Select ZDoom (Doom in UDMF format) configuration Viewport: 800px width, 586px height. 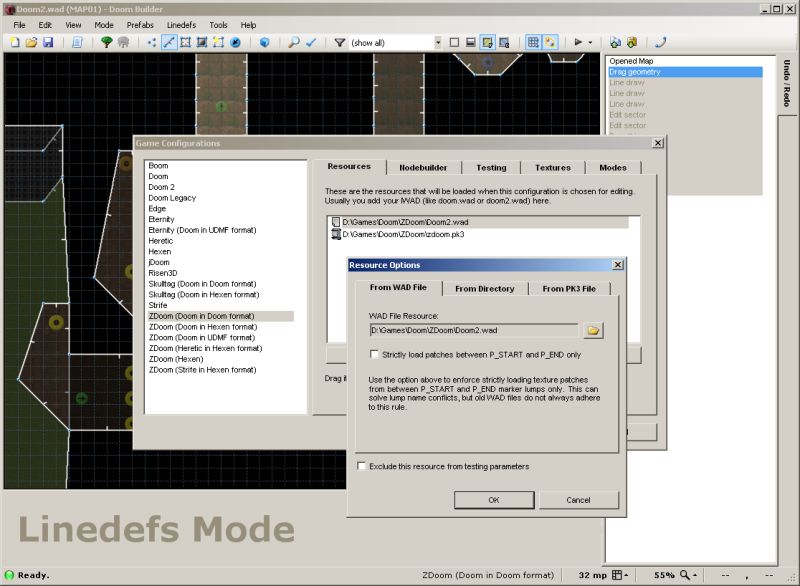pos(202,338)
